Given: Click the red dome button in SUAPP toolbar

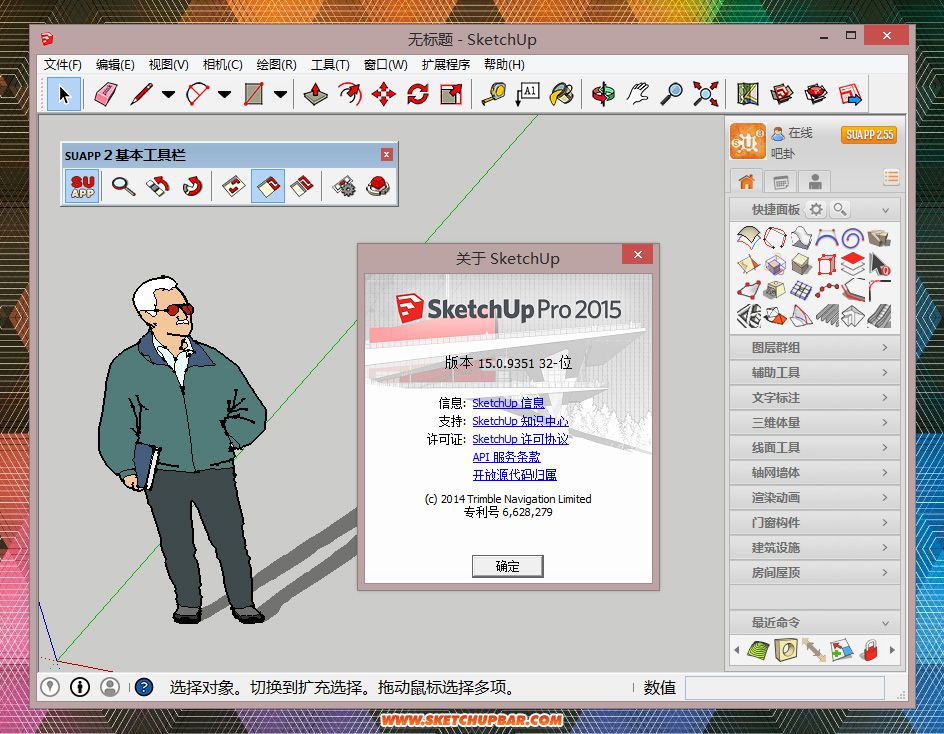Looking at the screenshot, I should [378, 186].
